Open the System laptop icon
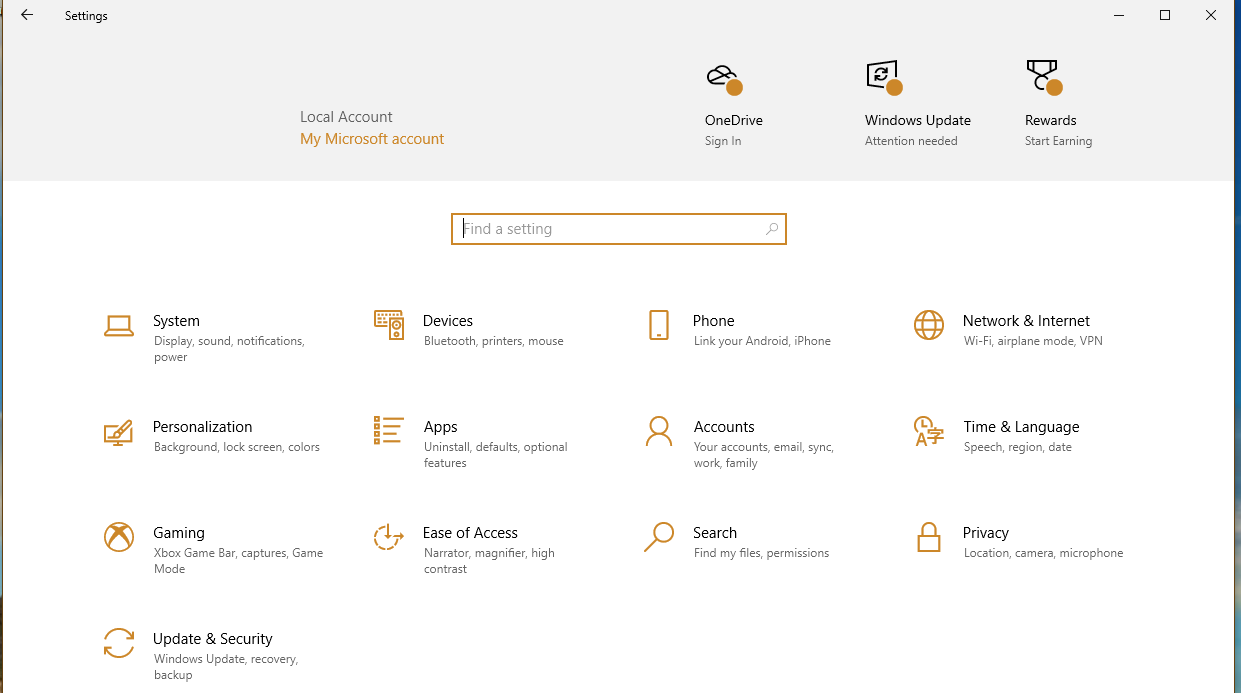 coord(119,326)
